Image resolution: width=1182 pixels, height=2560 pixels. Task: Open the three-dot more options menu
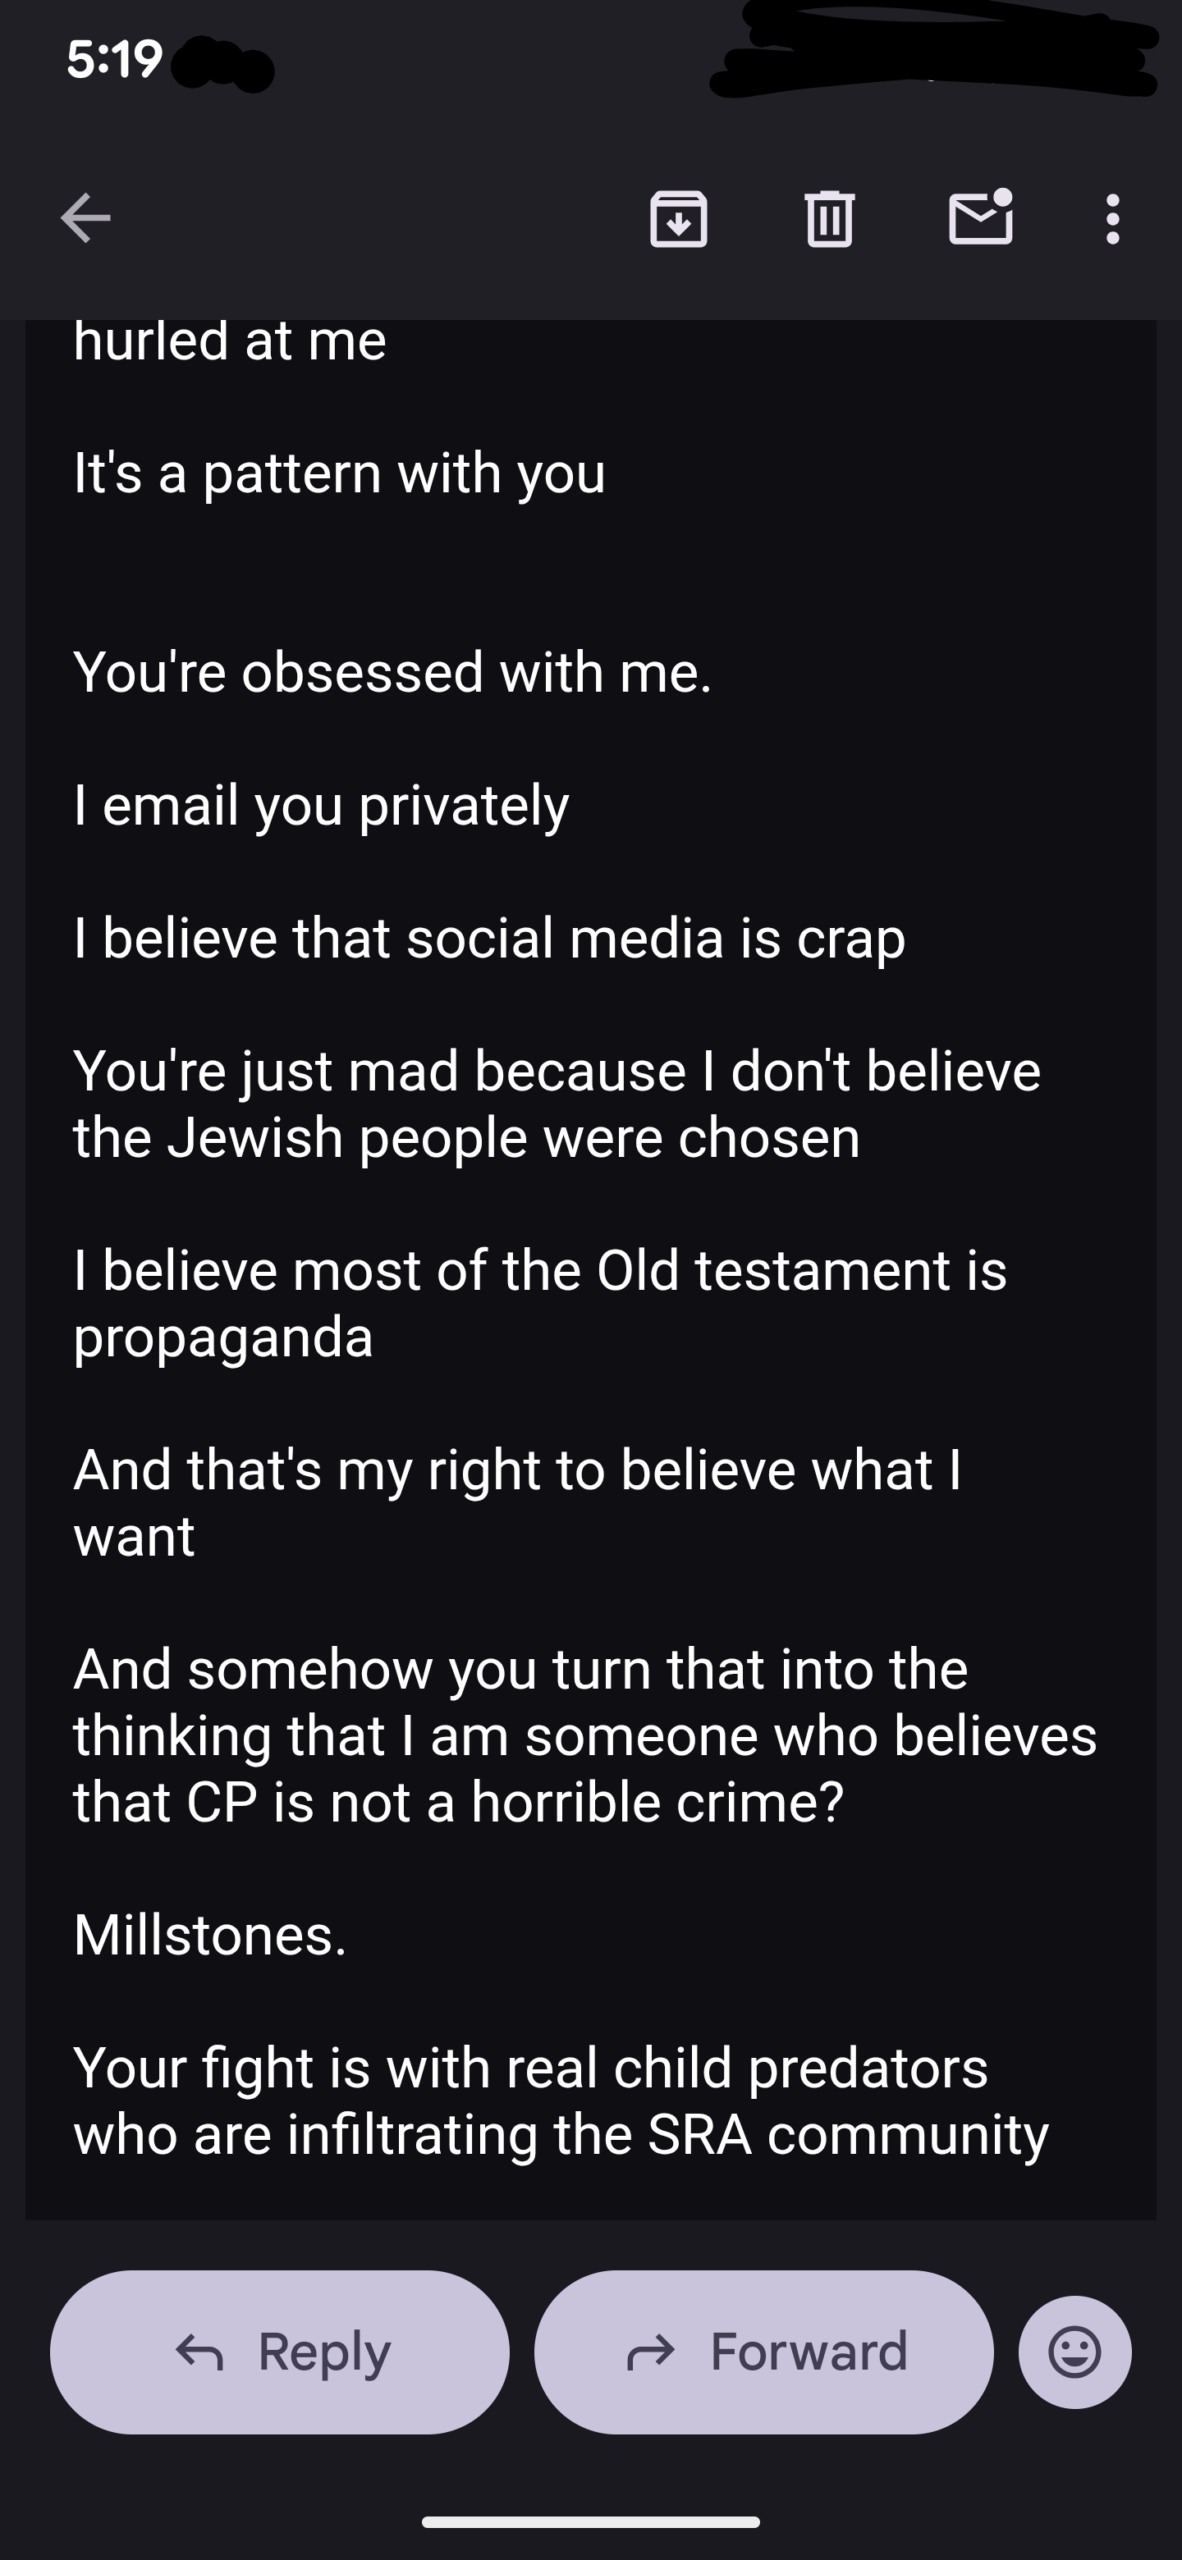tap(1112, 218)
